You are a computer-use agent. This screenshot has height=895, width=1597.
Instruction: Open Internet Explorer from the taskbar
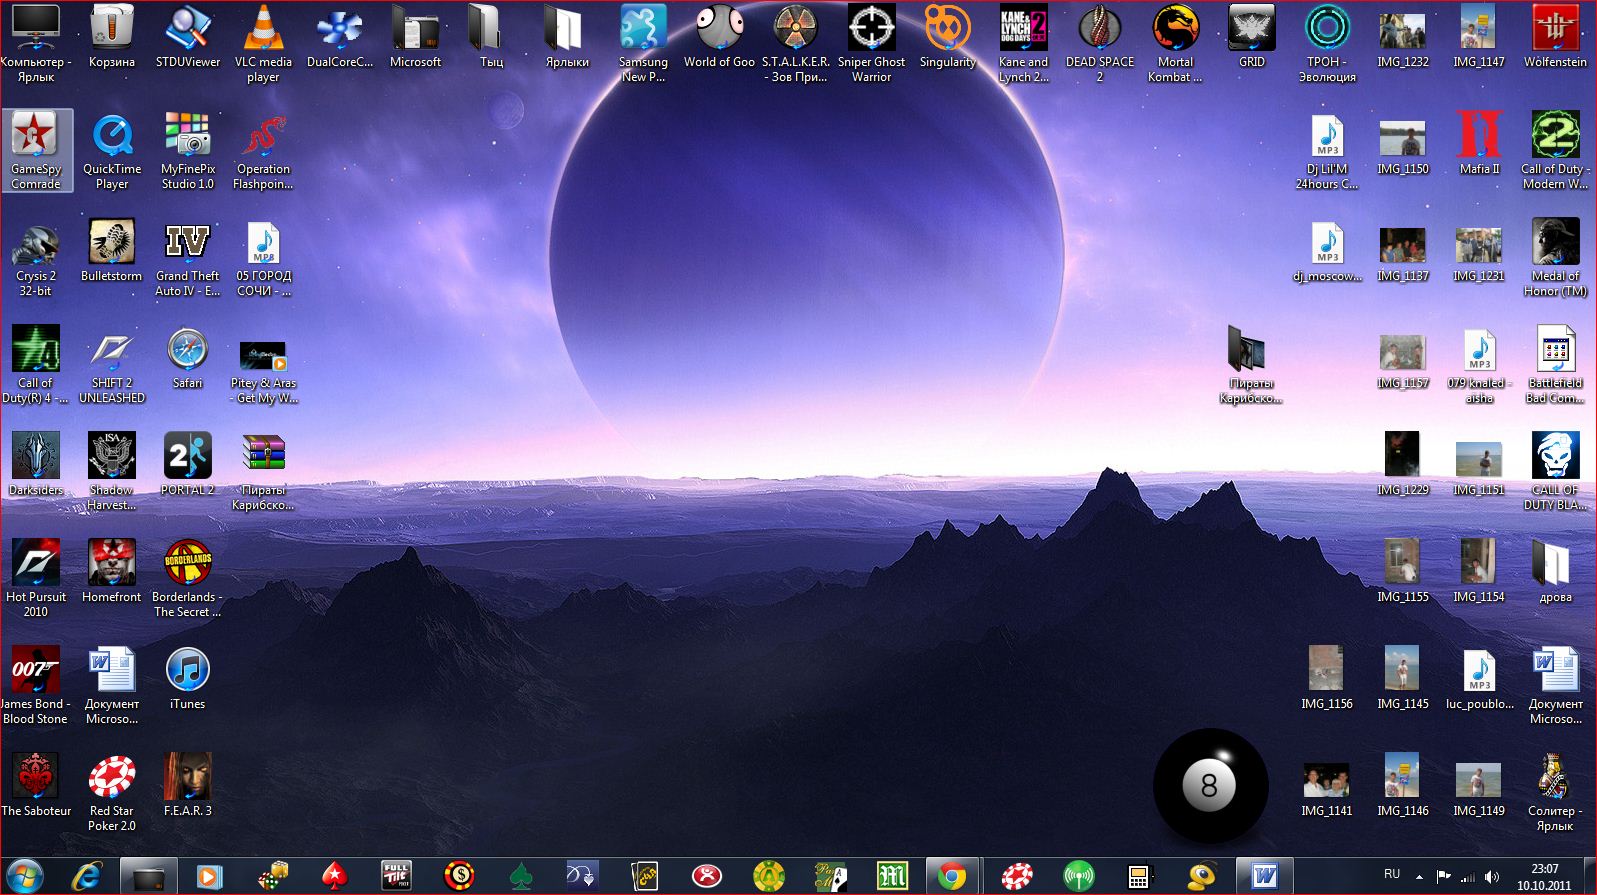88,877
